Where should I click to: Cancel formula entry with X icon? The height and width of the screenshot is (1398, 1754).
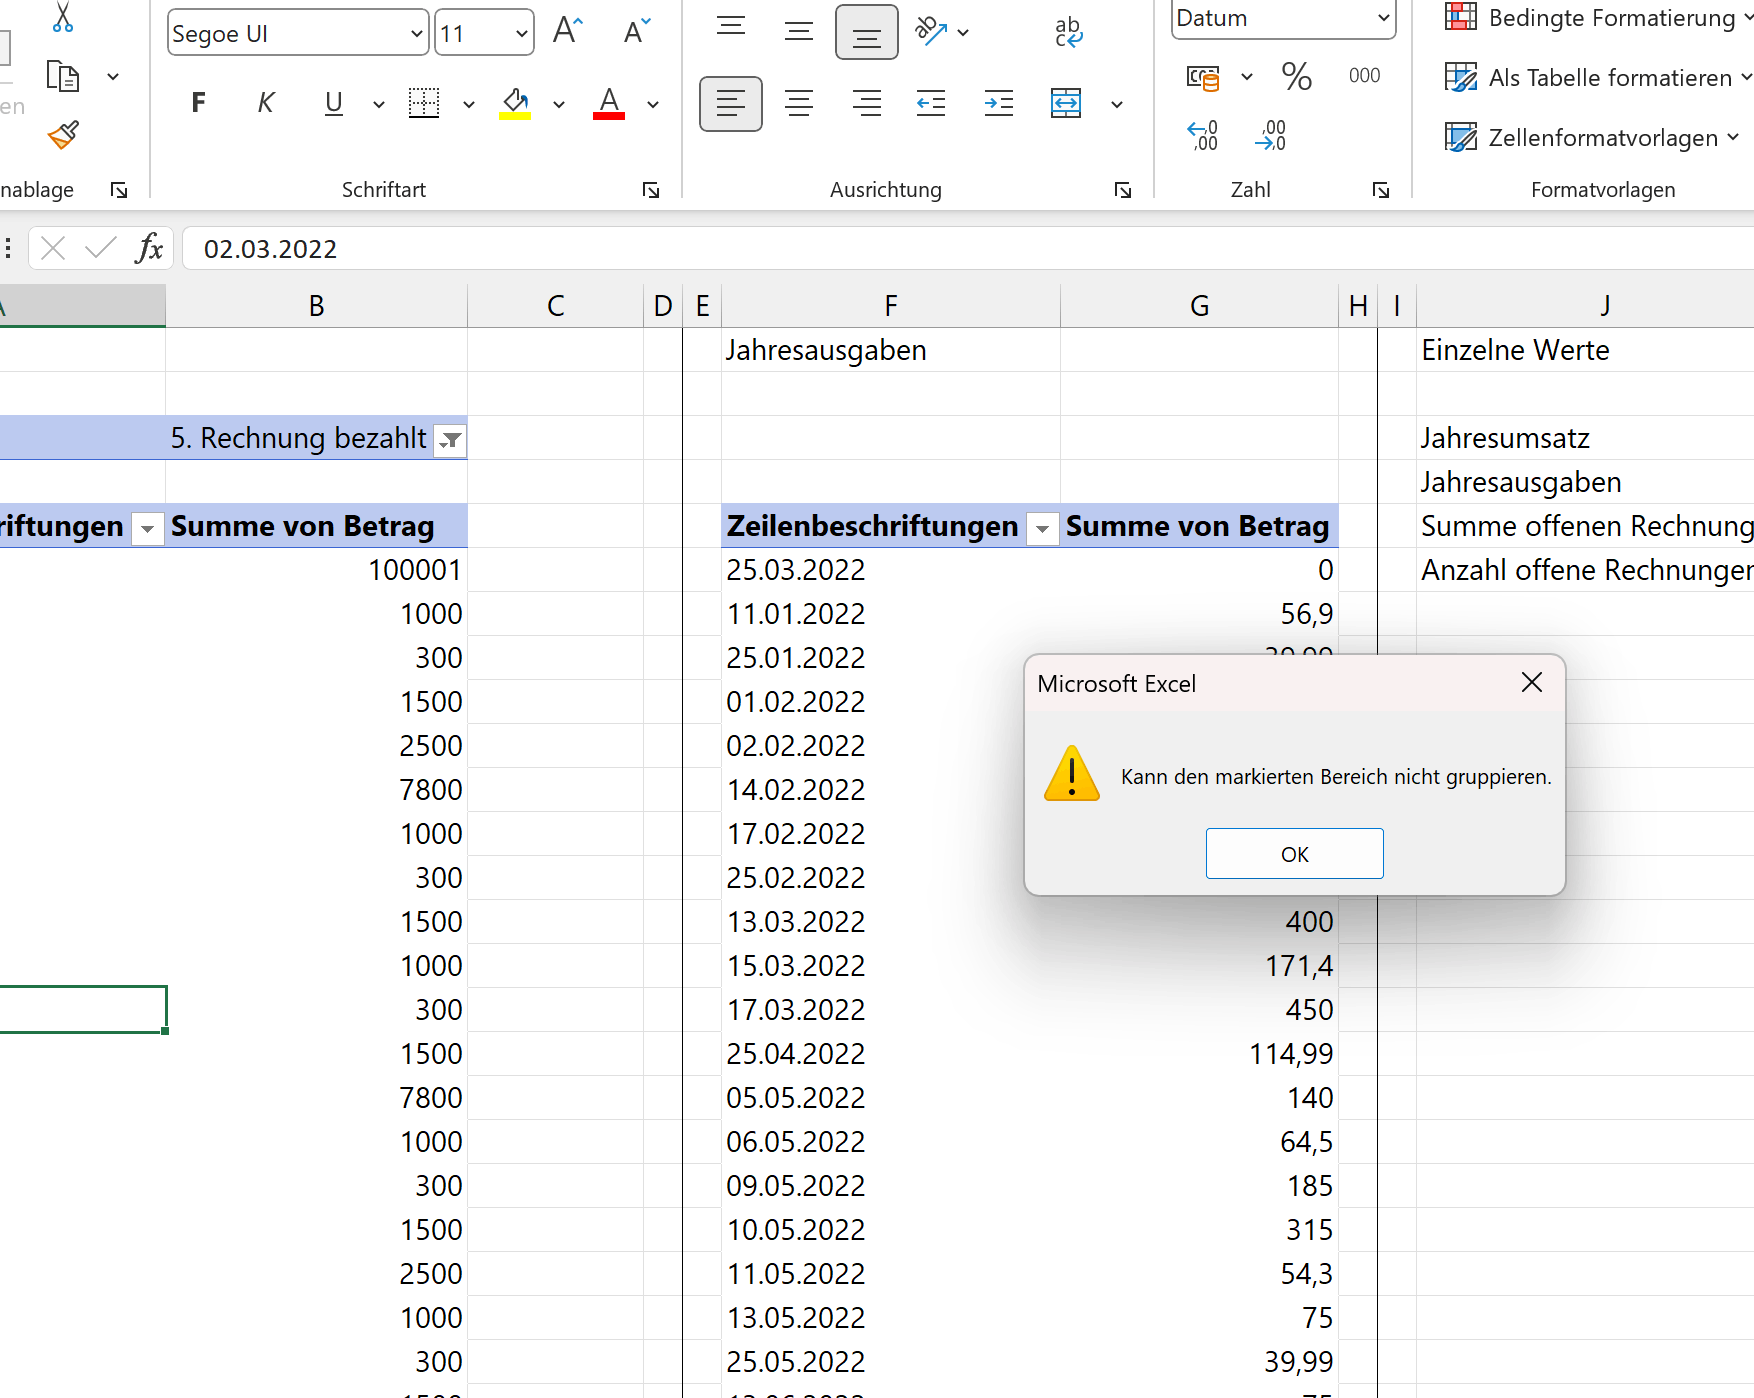pyautogui.click(x=54, y=248)
